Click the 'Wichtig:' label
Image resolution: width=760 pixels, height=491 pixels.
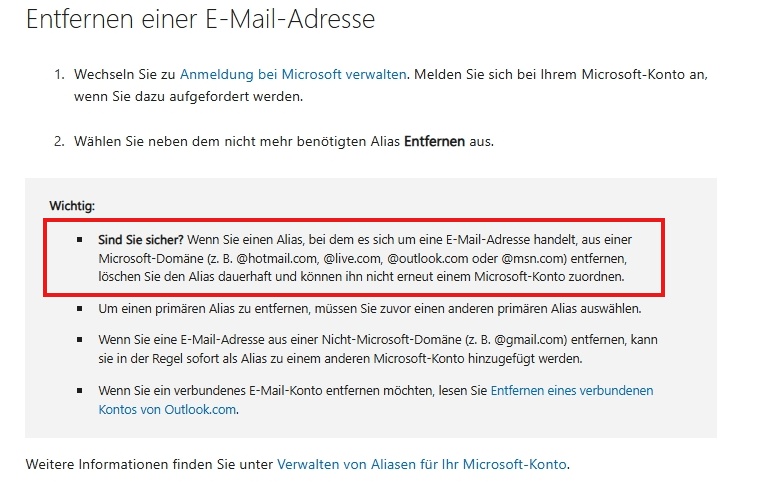[x=72, y=206]
